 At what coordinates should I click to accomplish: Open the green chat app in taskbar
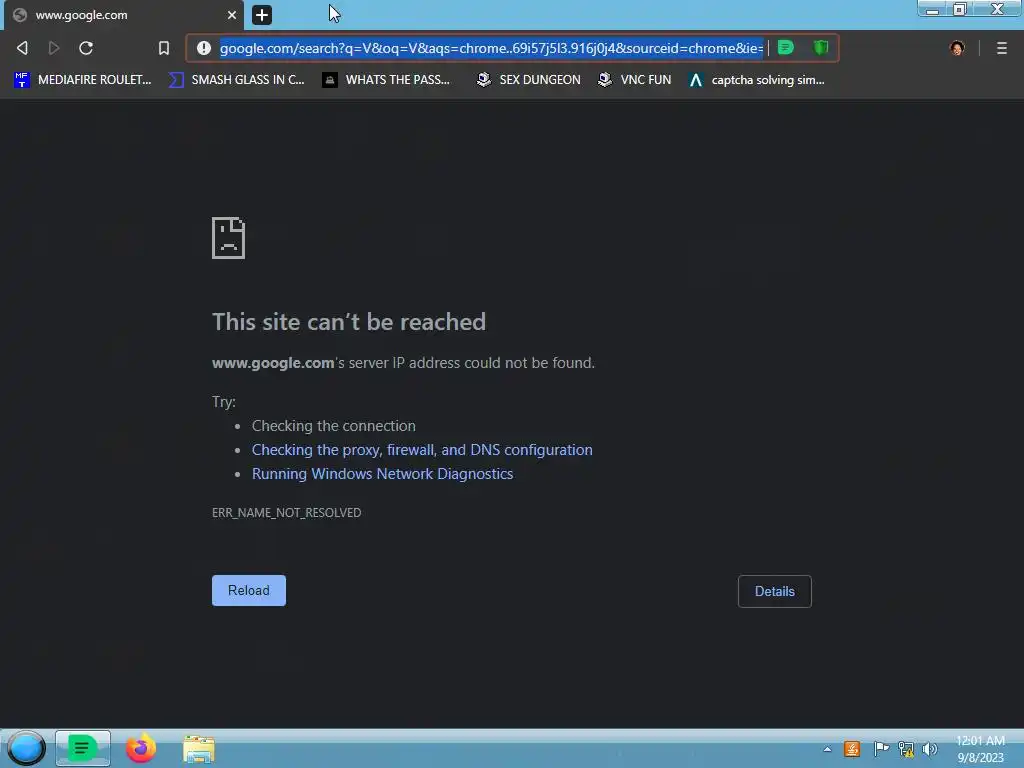[x=82, y=748]
